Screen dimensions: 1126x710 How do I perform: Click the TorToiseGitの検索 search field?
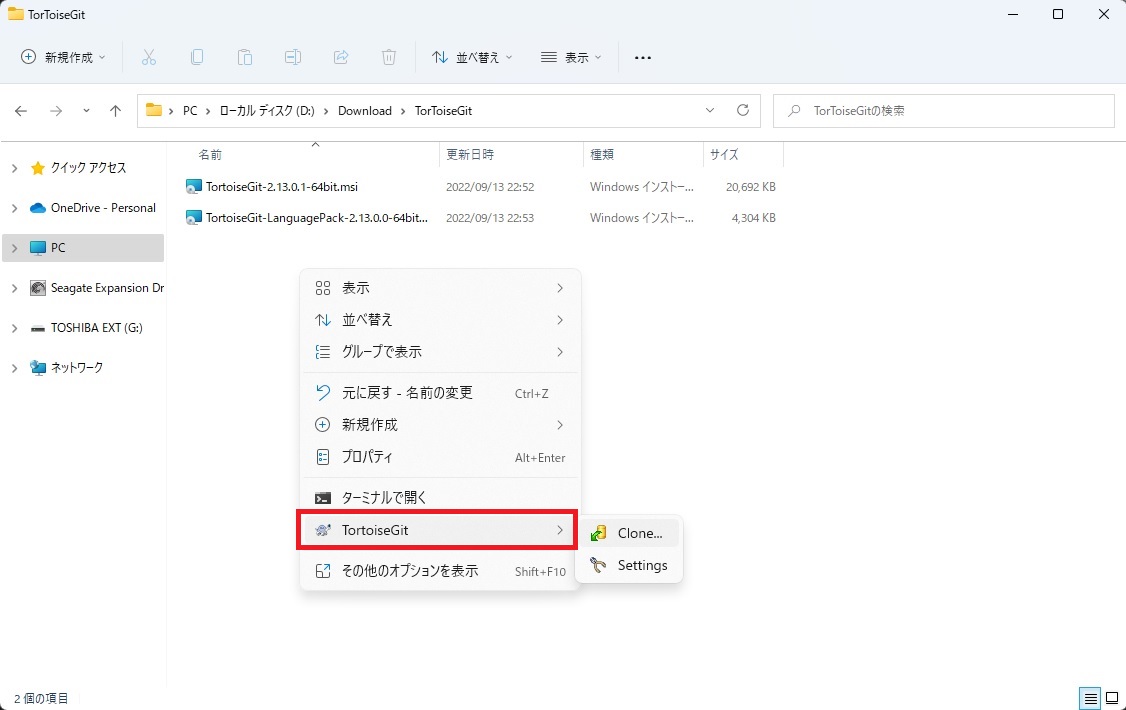tap(944, 111)
